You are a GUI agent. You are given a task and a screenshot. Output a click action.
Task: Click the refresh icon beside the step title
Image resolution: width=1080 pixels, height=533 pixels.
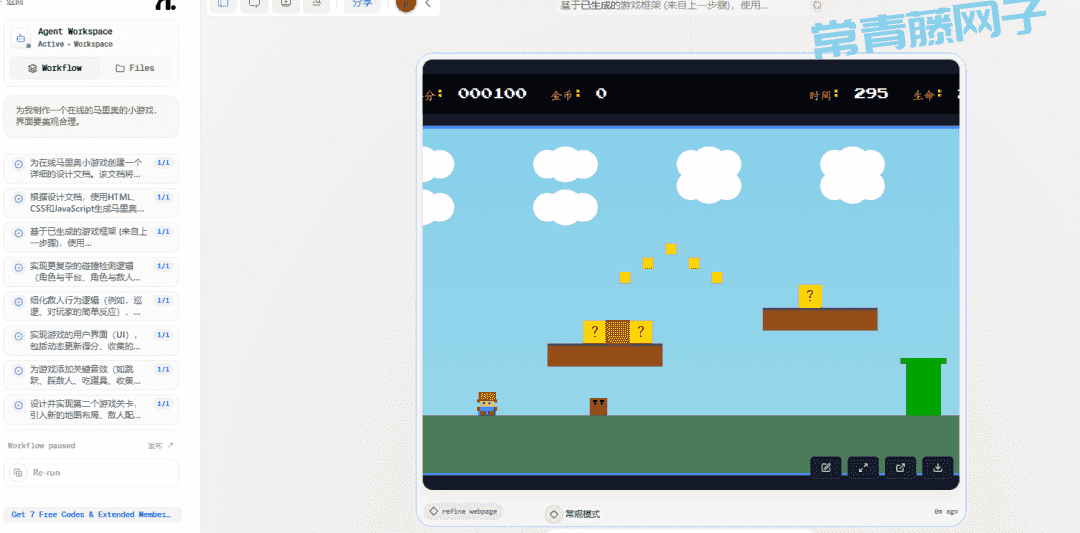(817, 5)
